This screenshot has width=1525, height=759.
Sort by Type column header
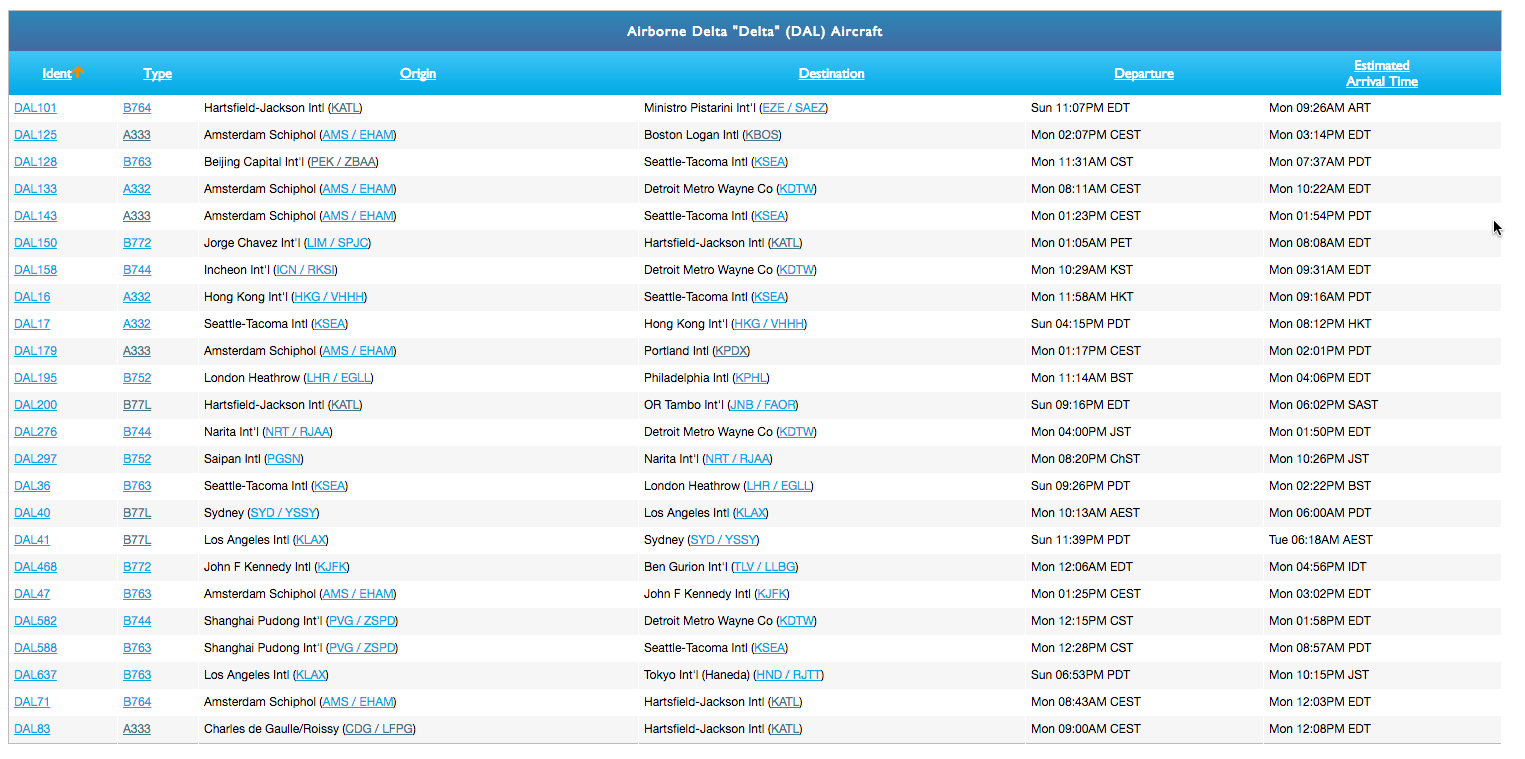pos(157,73)
